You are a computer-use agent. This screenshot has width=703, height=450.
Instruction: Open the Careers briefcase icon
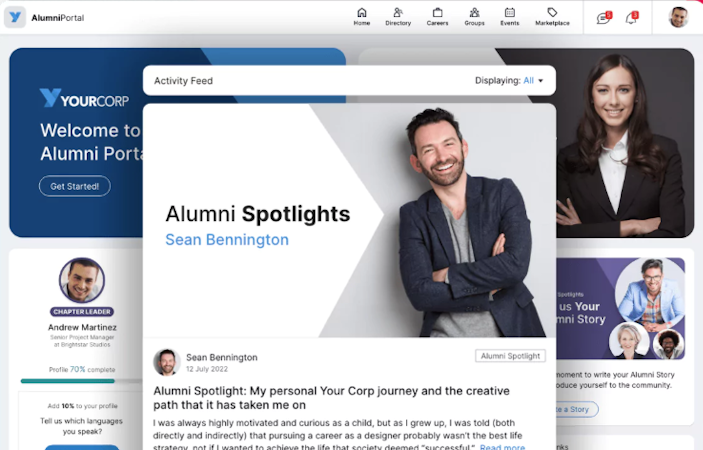pyautogui.click(x=438, y=13)
